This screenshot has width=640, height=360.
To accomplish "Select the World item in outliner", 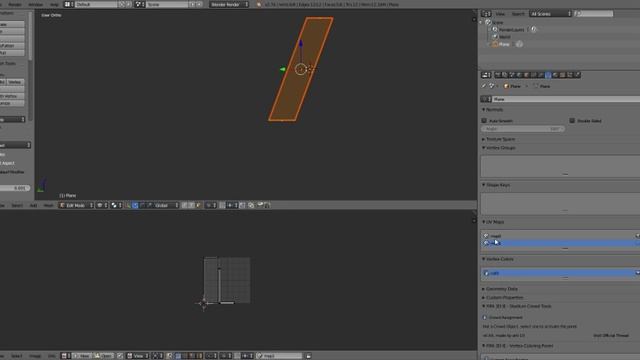I will pyautogui.click(x=504, y=37).
